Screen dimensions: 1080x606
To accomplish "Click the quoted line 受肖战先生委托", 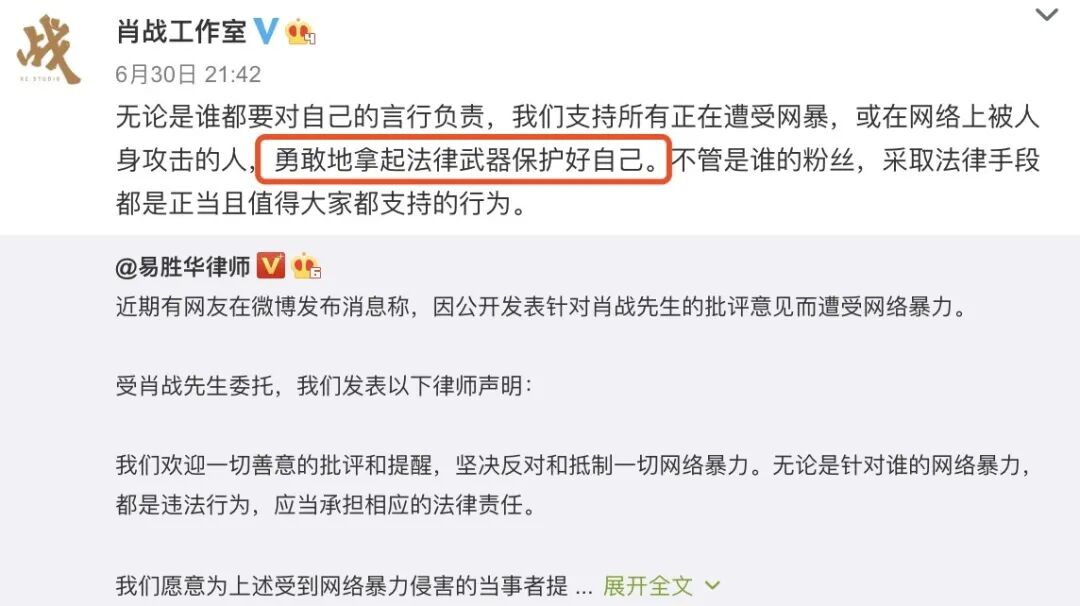I will 324,386.
